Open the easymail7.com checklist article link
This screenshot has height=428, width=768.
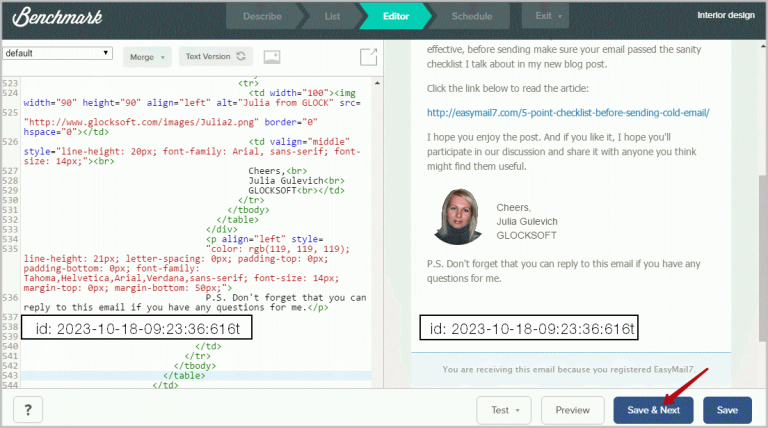568,113
